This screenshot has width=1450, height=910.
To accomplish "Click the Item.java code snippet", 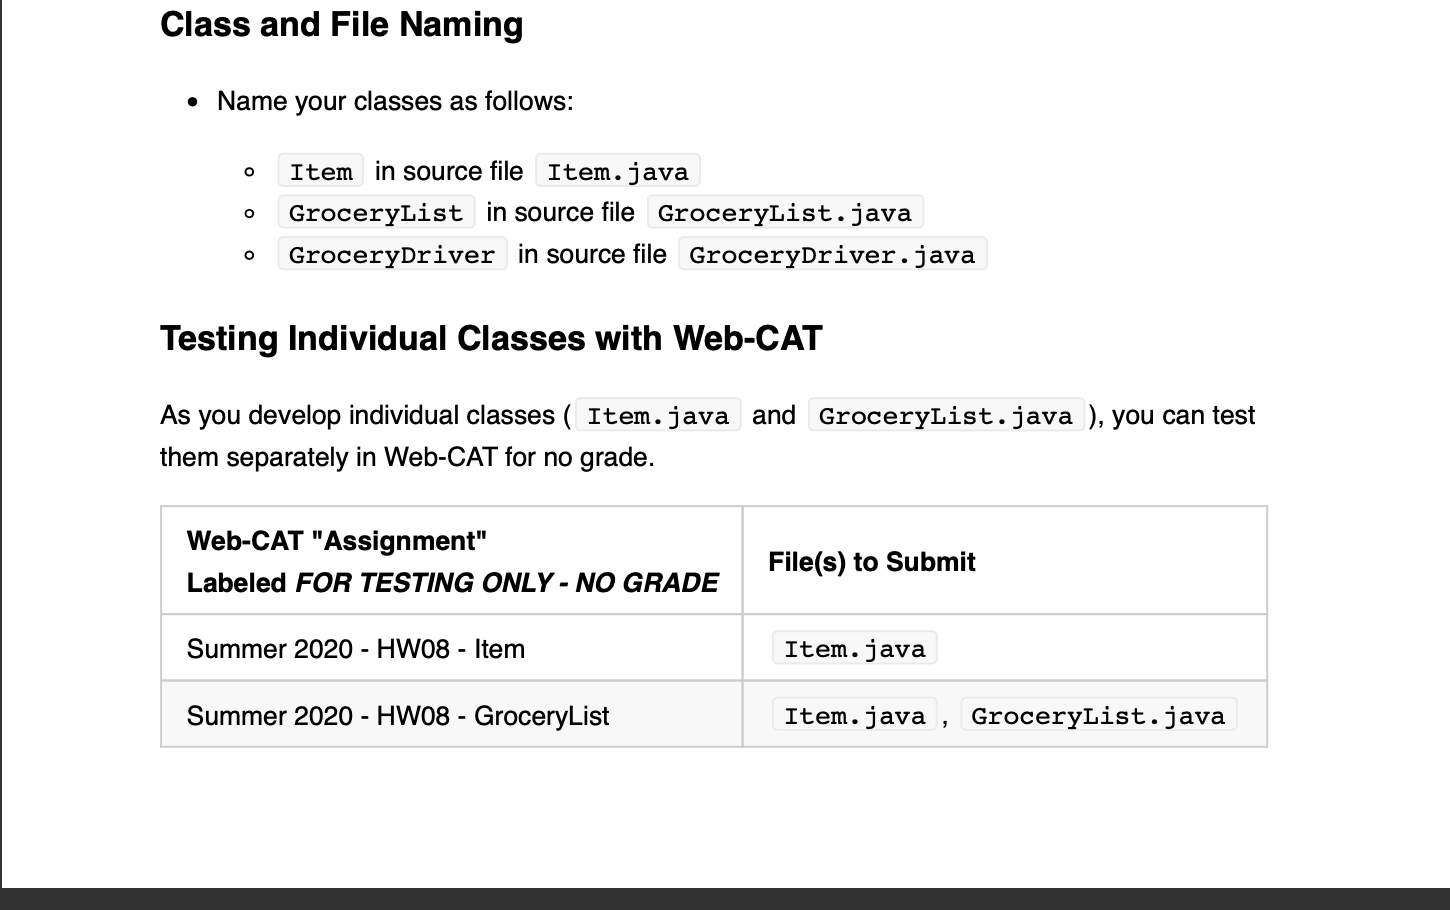I will [617, 170].
